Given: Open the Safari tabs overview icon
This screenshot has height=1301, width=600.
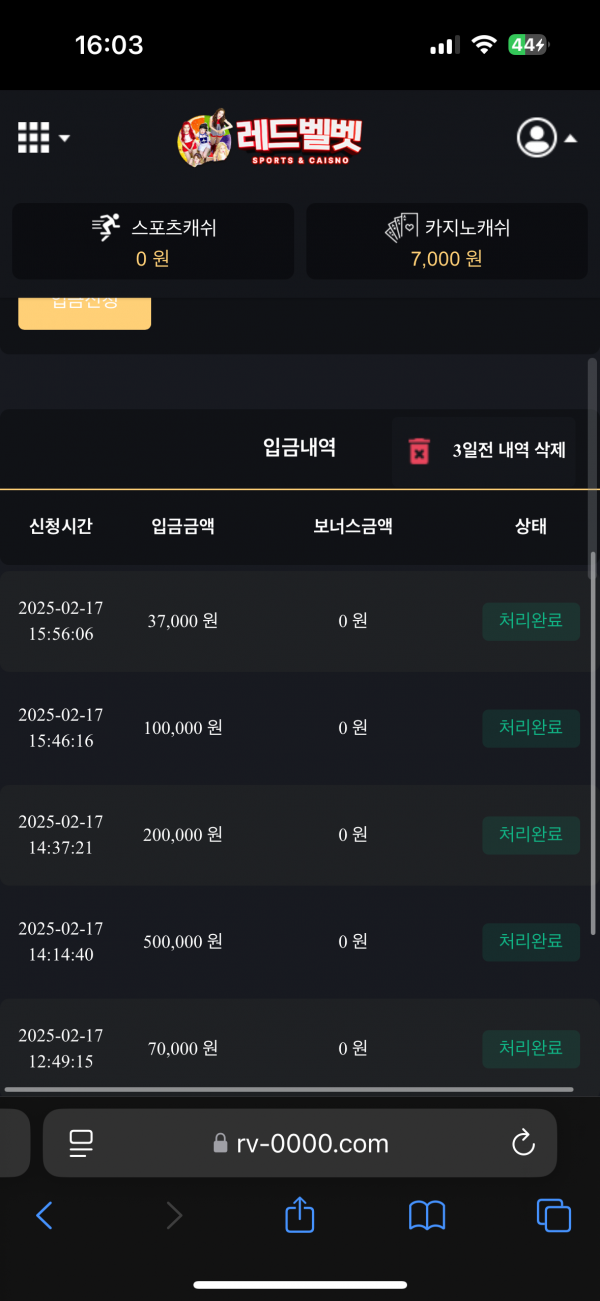Looking at the screenshot, I should [553, 1215].
